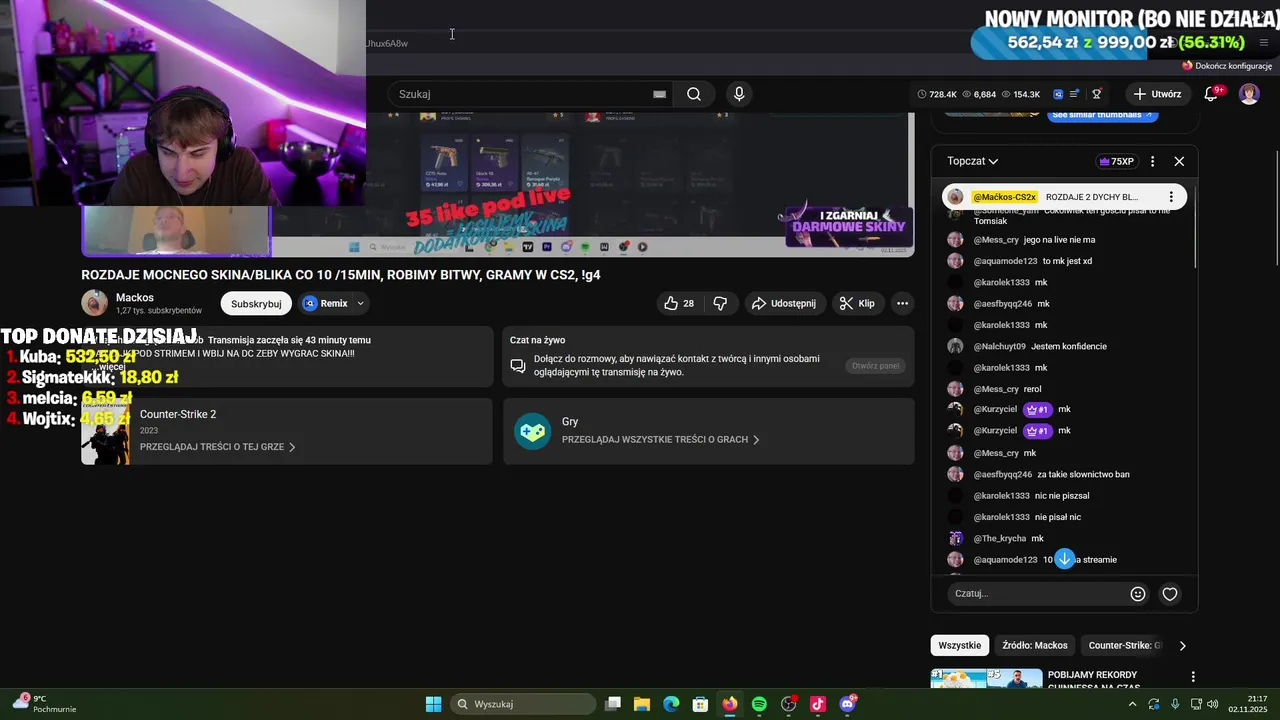Open Microsoft Edge from taskbar

tap(671, 704)
